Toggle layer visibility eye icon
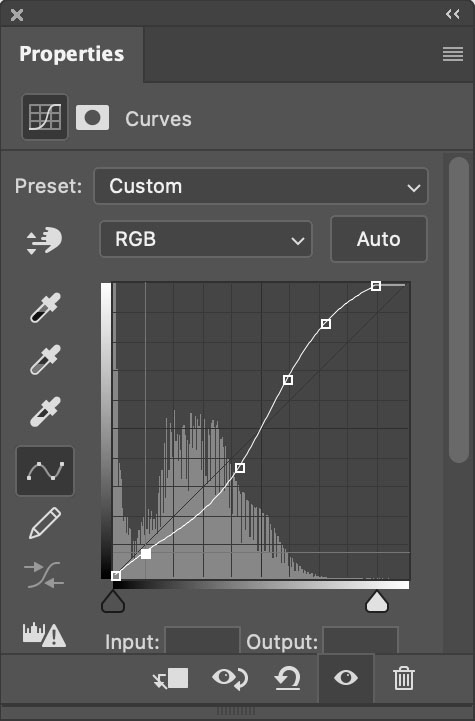The height and width of the screenshot is (721, 475). [346, 678]
